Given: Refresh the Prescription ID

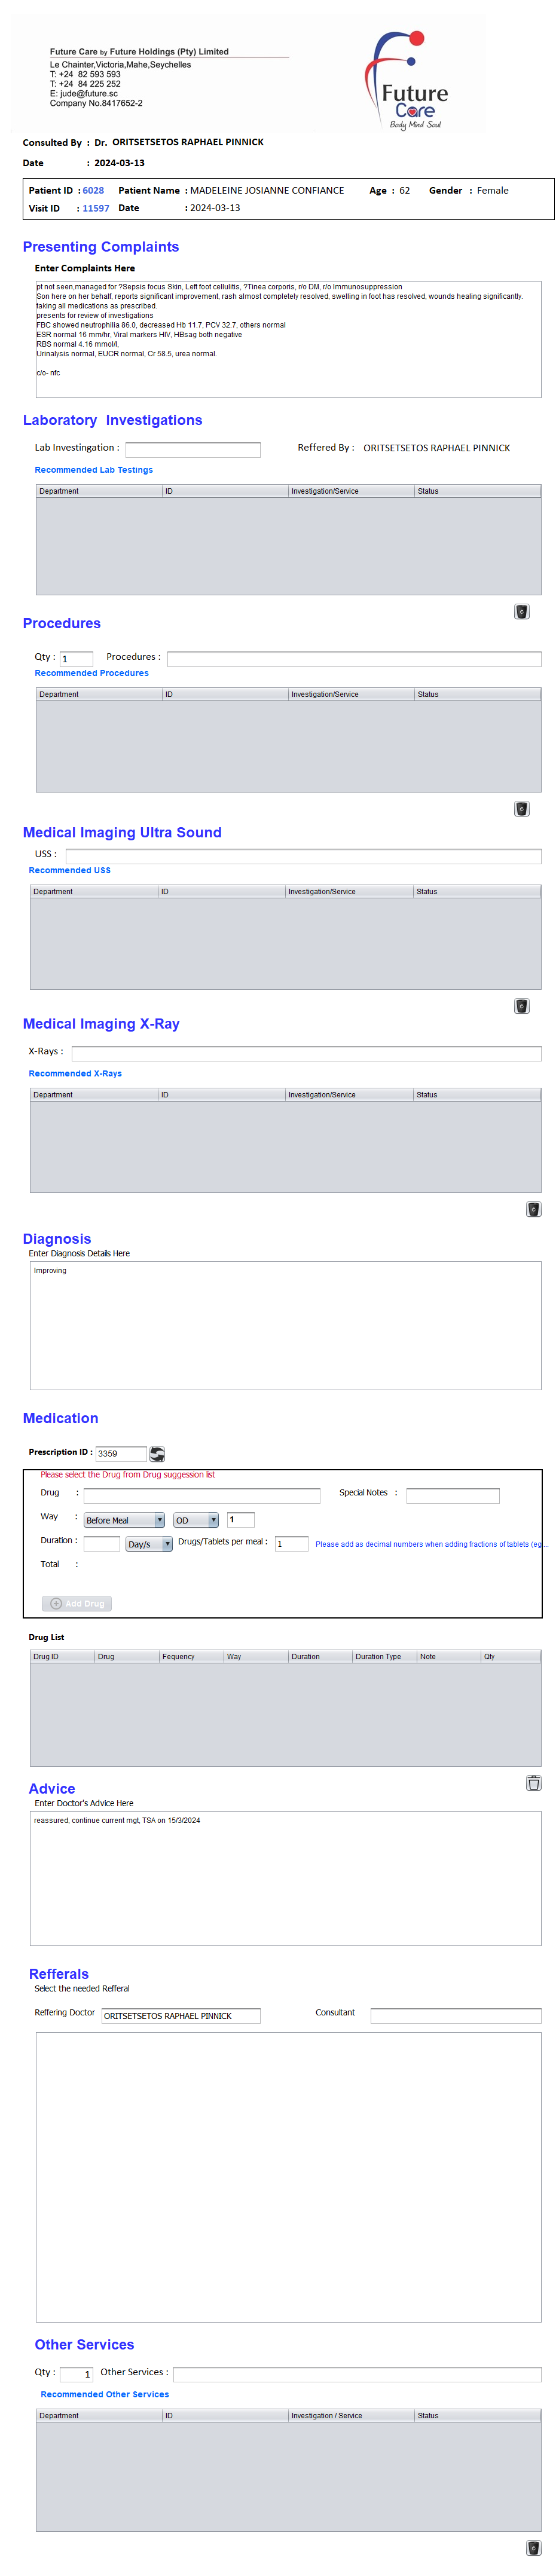Looking at the screenshot, I should (x=157, y=1454).
